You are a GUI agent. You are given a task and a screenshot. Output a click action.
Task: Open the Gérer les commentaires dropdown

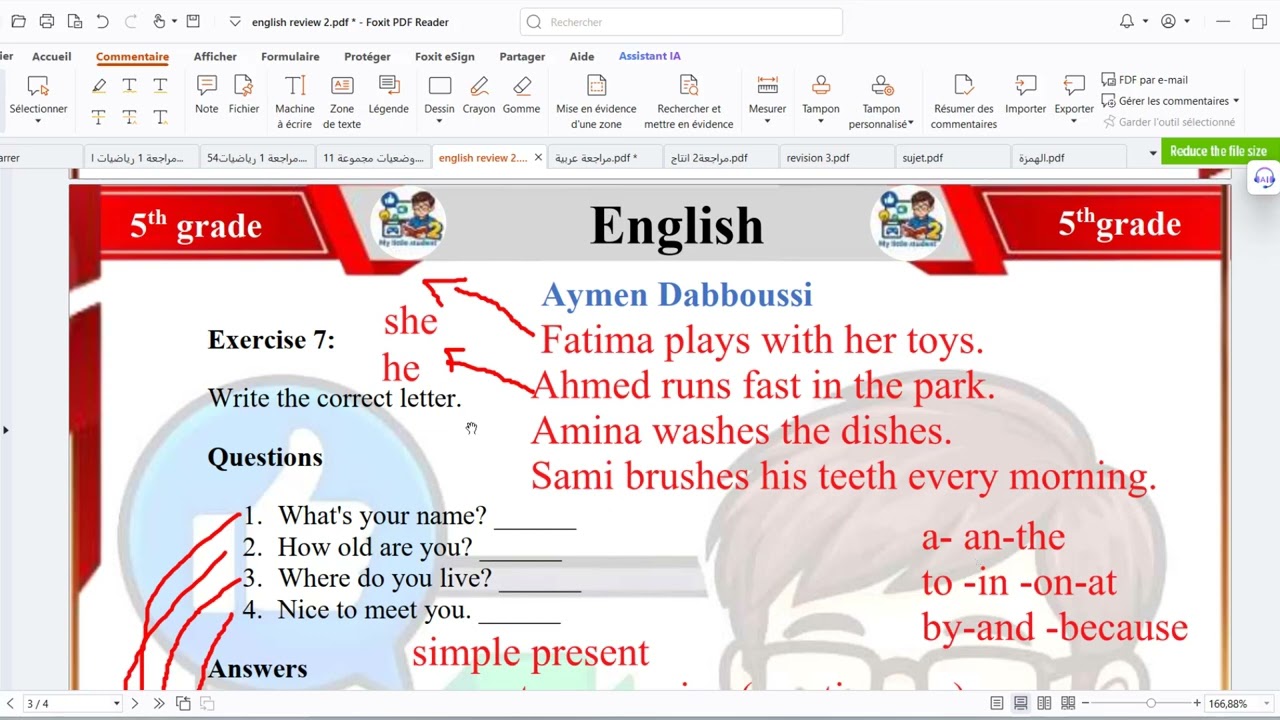1171,101
